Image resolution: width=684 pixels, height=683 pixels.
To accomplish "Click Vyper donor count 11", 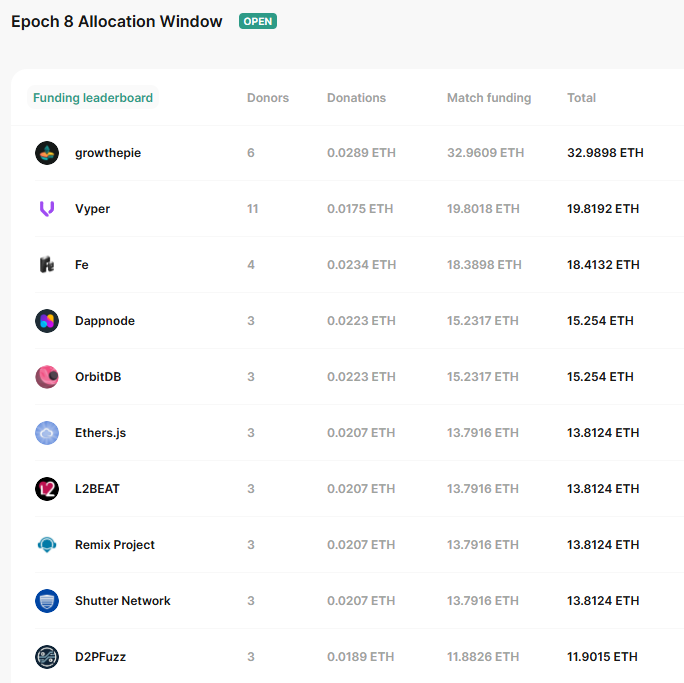I will (x=253, y=209).
